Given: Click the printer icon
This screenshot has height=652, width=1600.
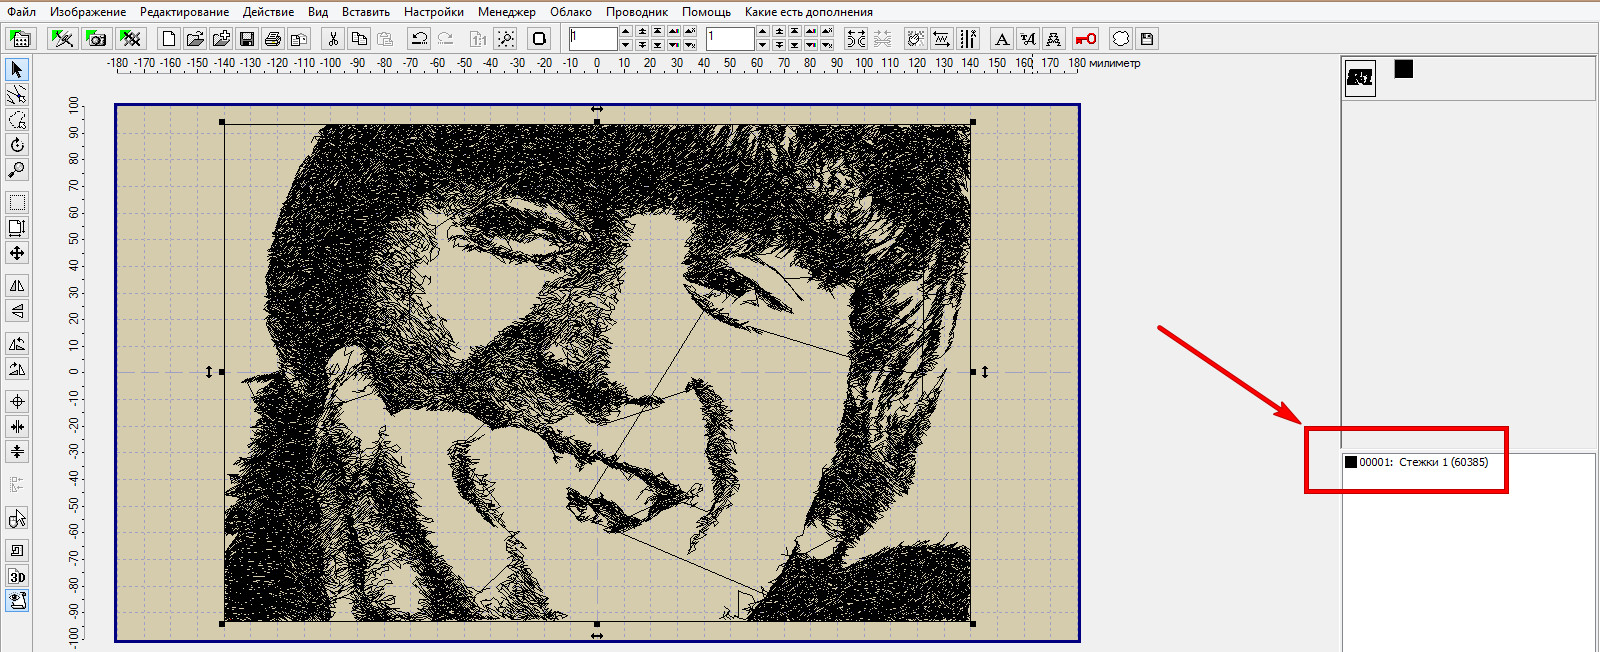Looking at the screenshot, I should tap(272, 39).
